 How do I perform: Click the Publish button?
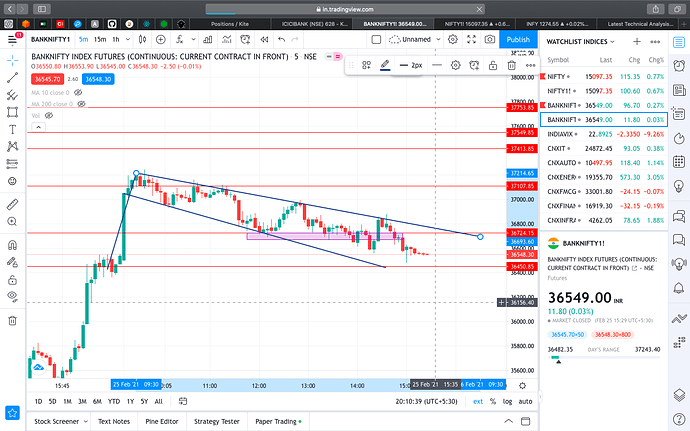click(518, 40)
